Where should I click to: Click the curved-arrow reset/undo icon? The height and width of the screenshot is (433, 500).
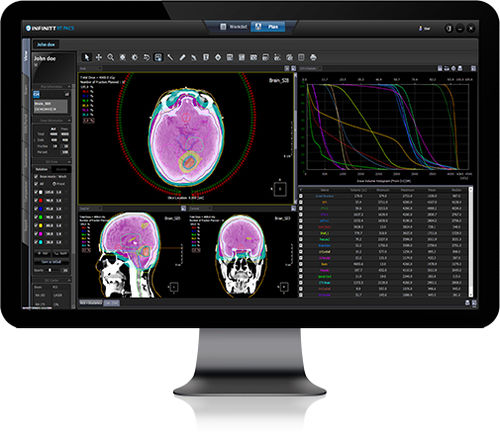click(146, 57)
